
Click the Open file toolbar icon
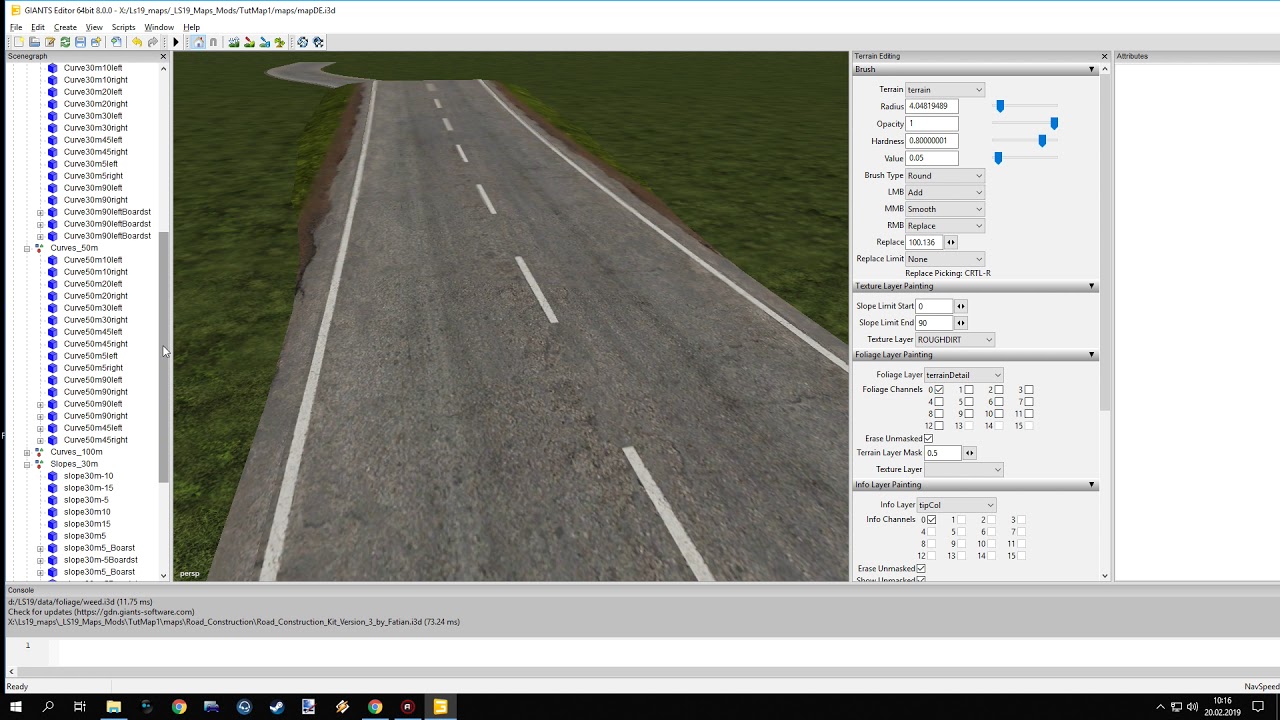click(x=34, y=42)
